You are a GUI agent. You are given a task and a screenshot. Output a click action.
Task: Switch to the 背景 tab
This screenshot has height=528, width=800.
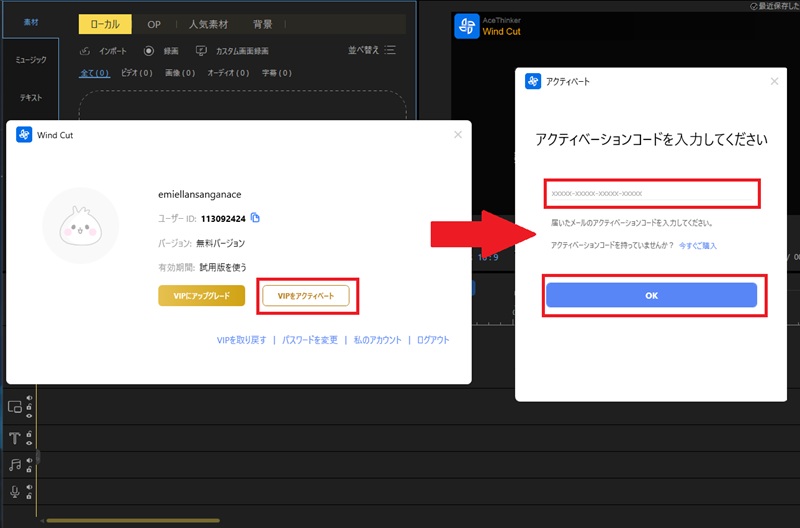click(262, 24)
